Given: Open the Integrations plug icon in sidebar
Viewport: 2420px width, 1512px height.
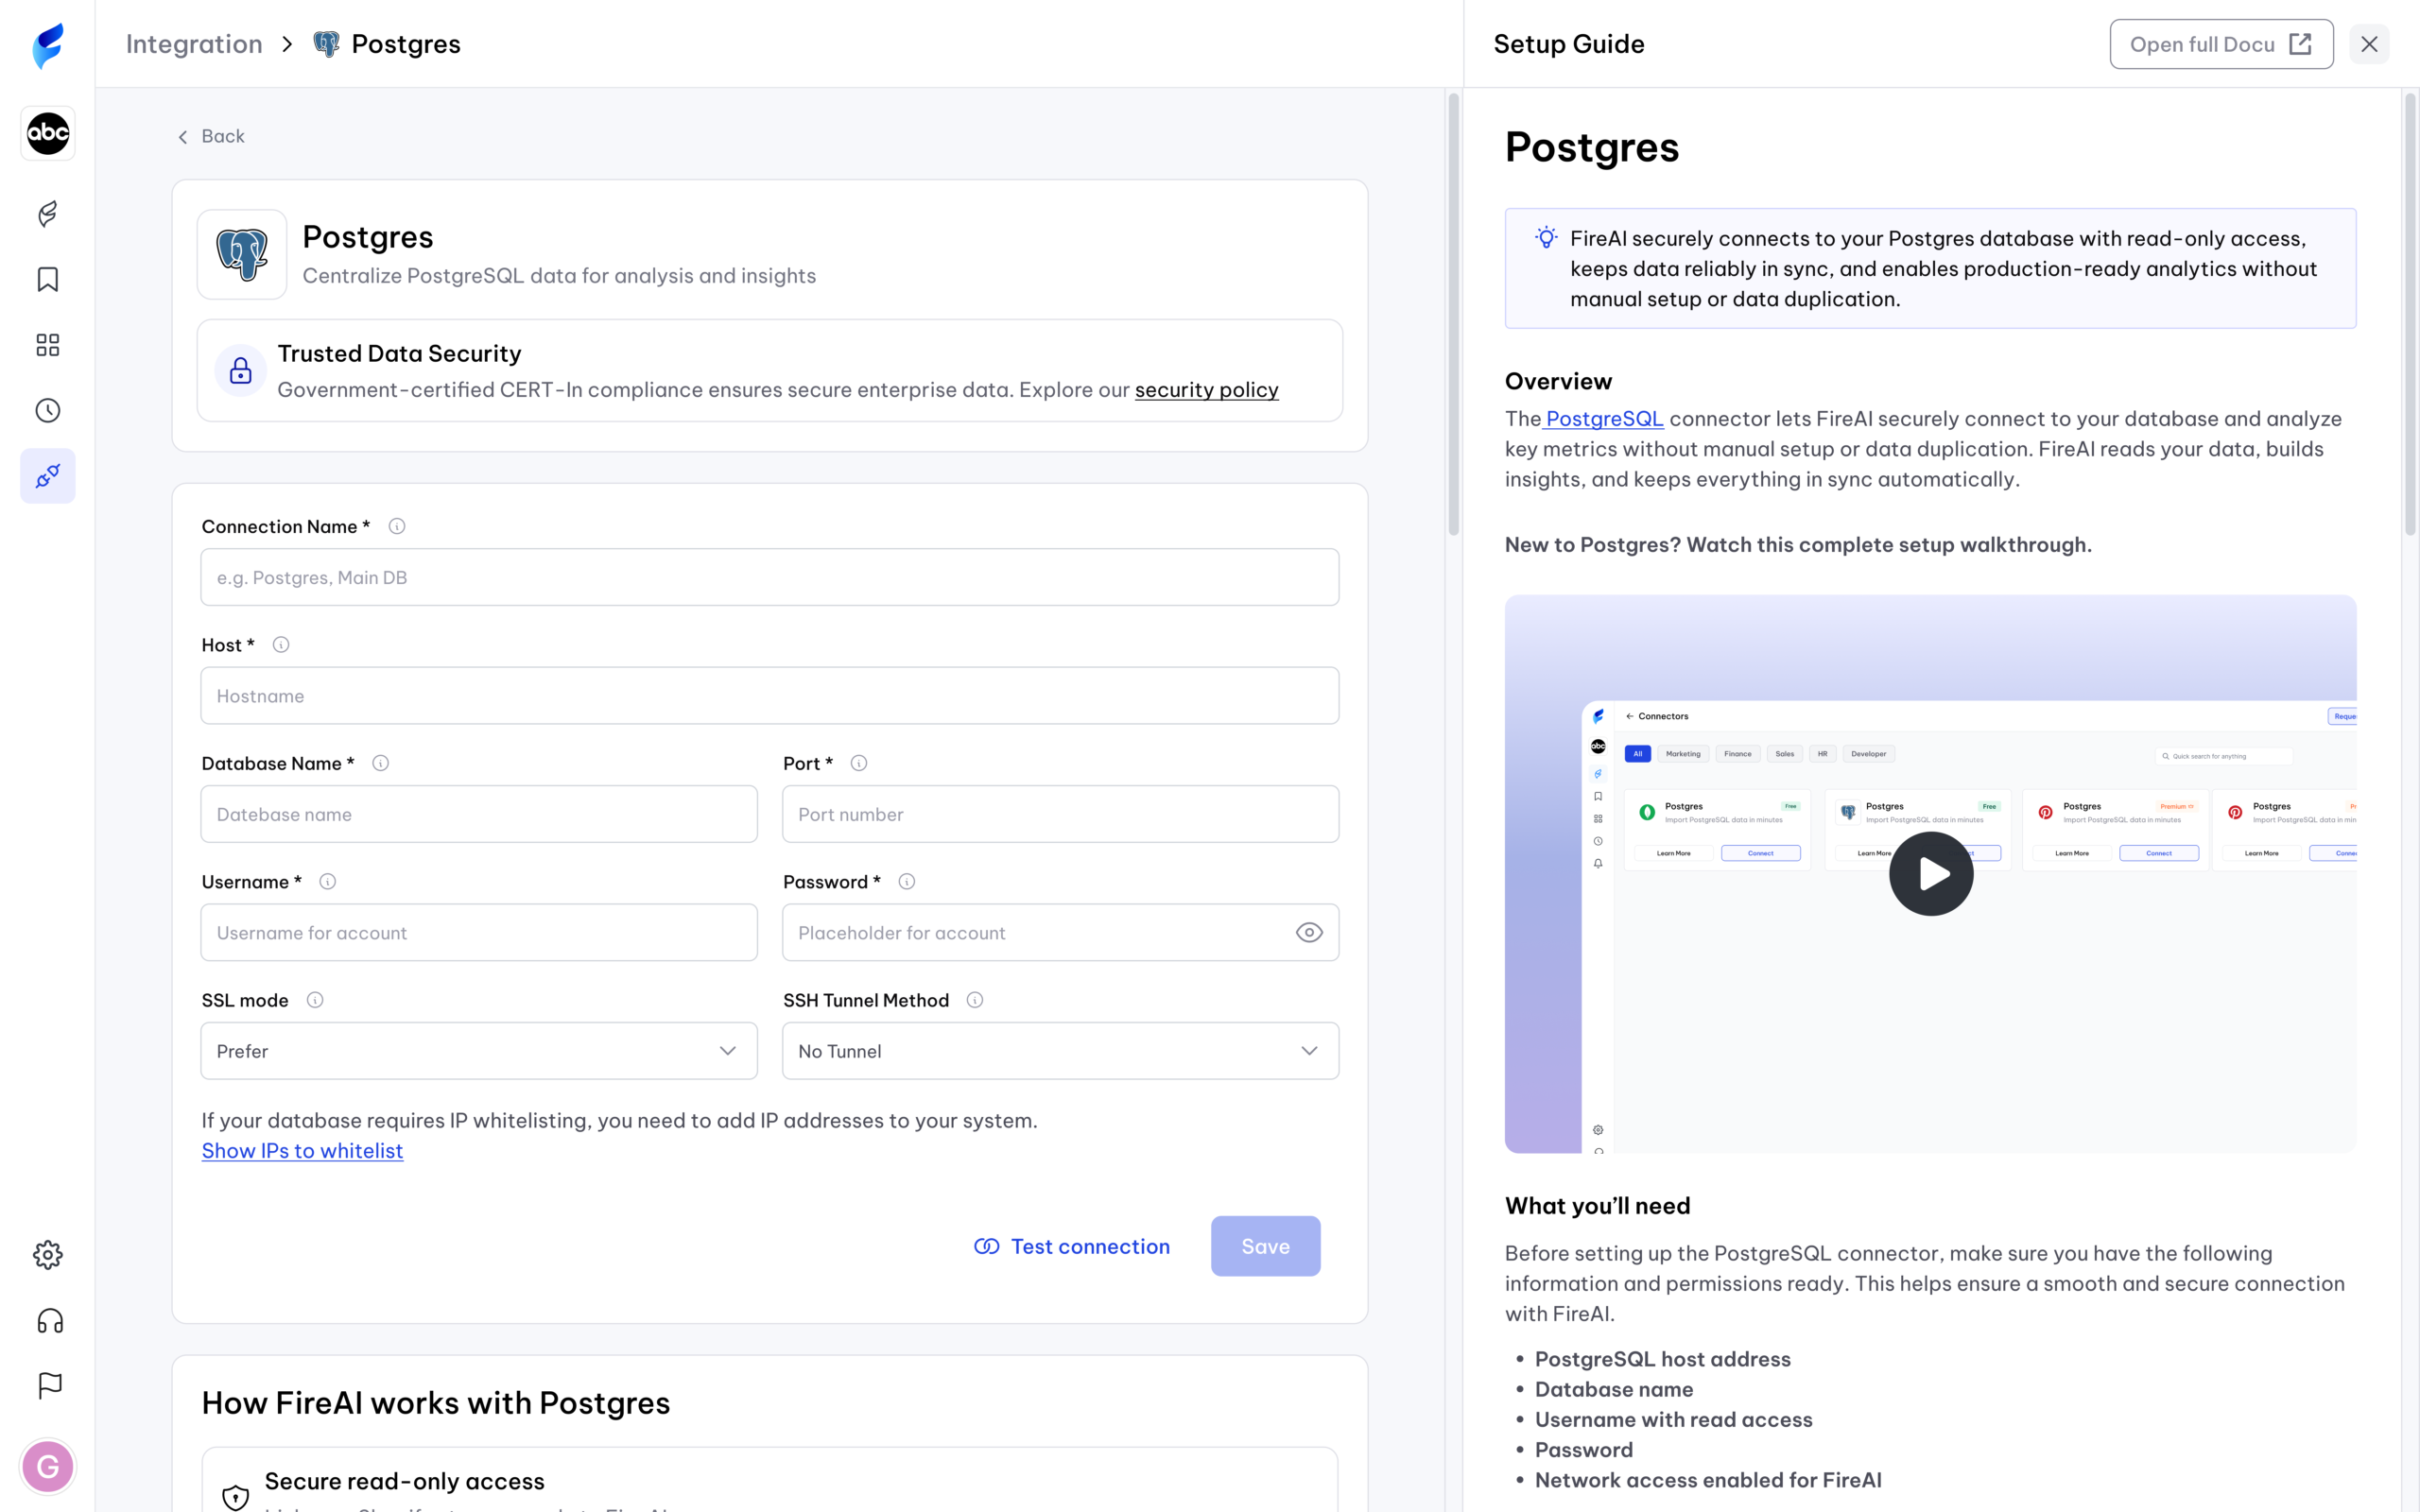Looking at the screenshot, I should coord(47,476).
